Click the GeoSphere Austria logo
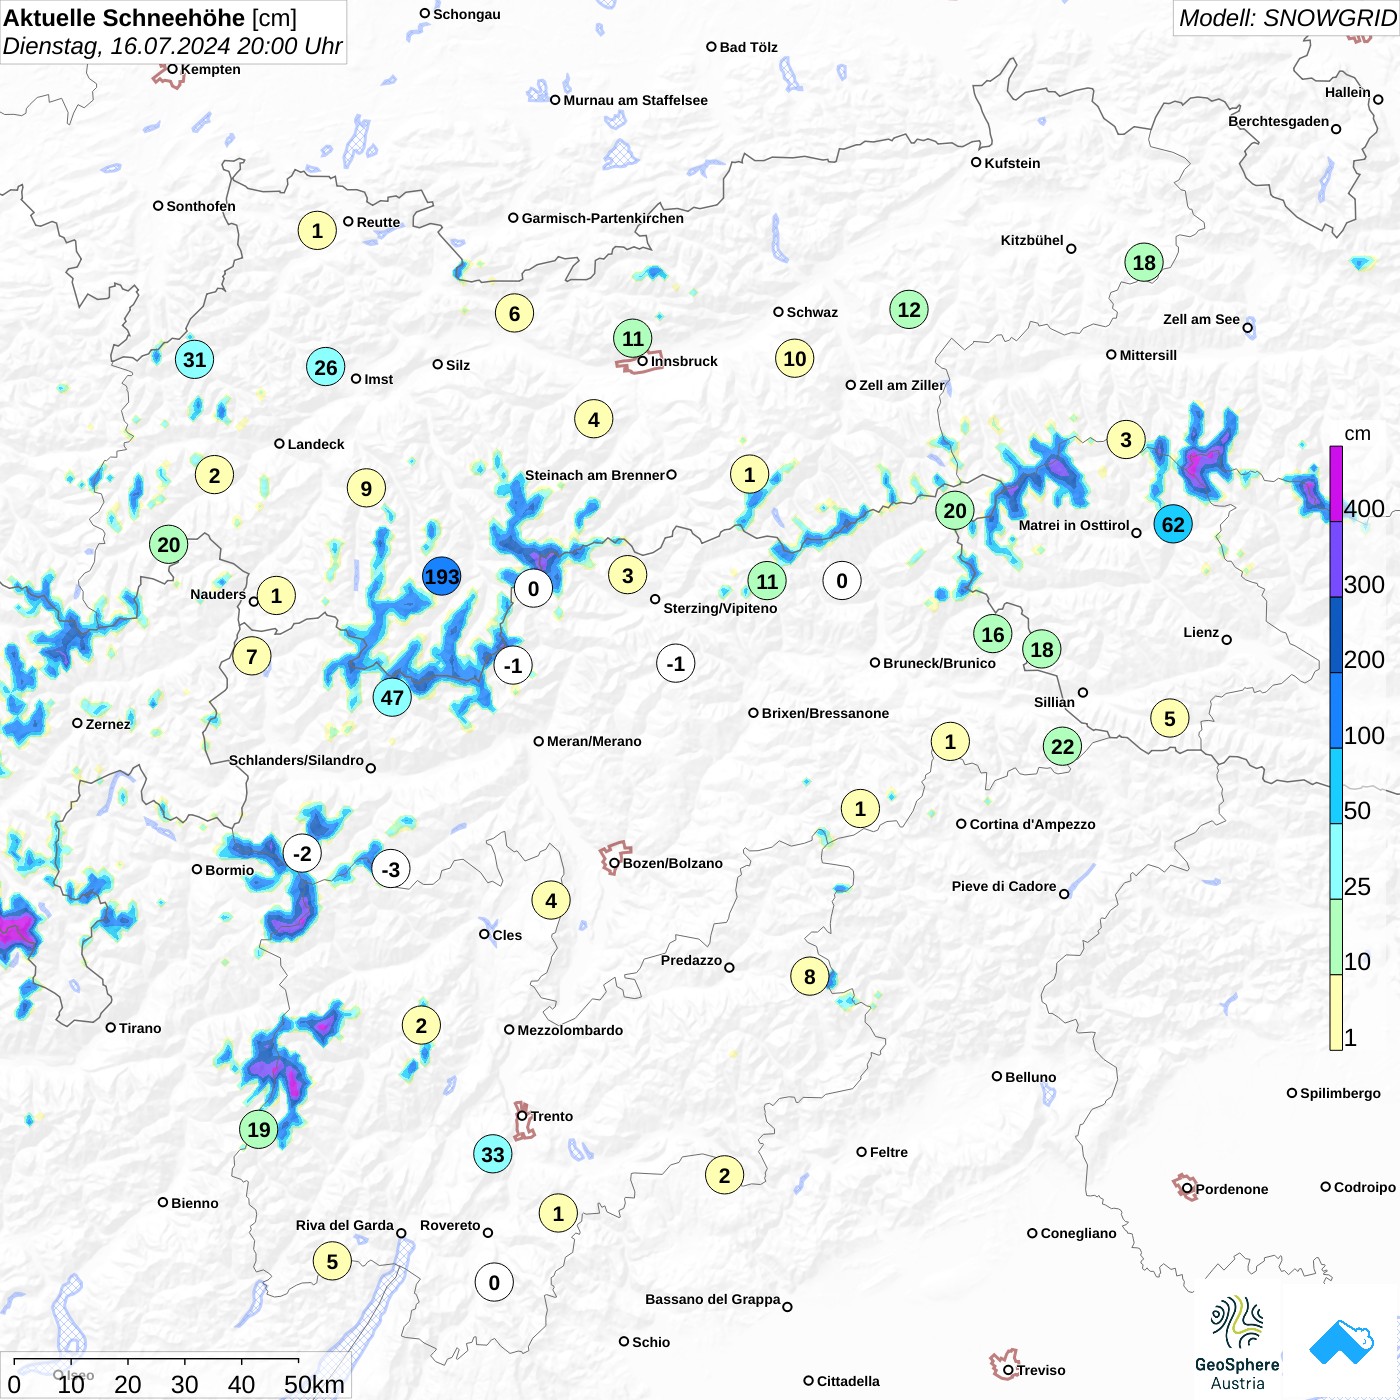 click(1237, 1343)
